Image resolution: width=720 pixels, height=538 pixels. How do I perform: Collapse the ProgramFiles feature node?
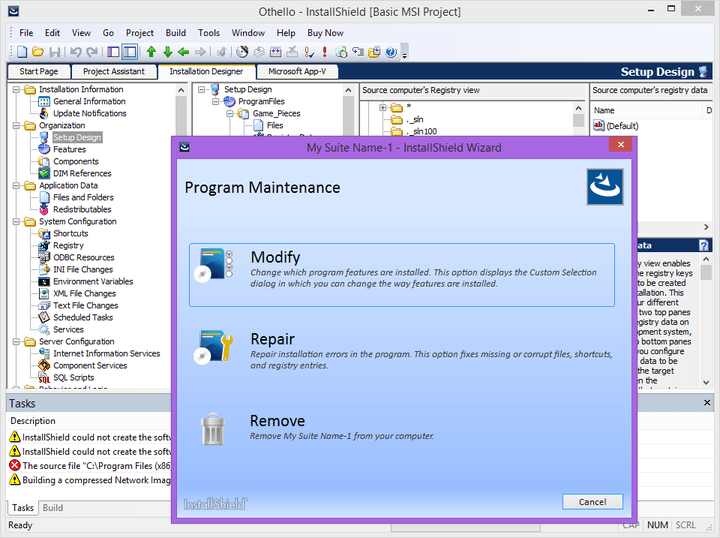[x=215, y=101]
